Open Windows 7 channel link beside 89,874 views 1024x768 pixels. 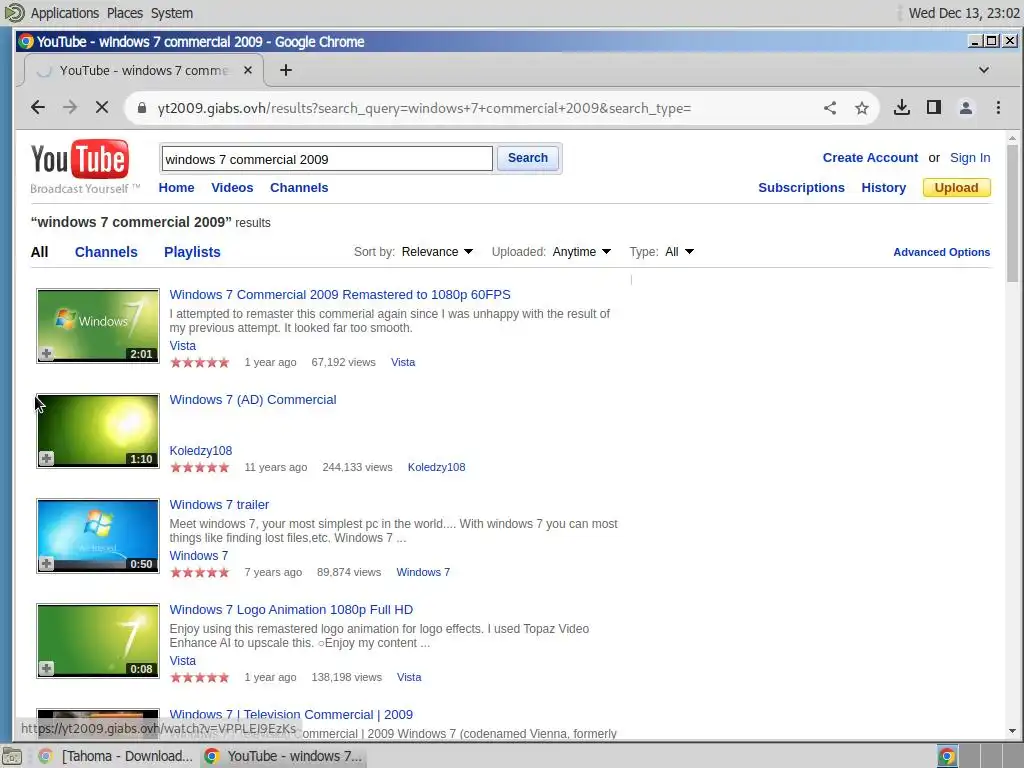click(423, 572)
